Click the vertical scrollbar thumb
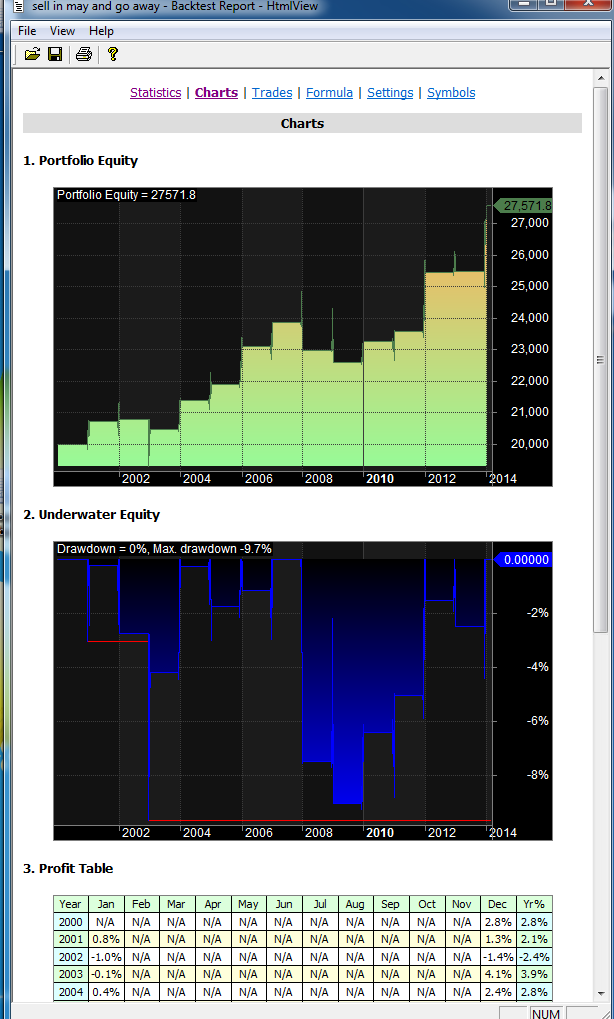 pyautogui.click(x=600, y=359)
